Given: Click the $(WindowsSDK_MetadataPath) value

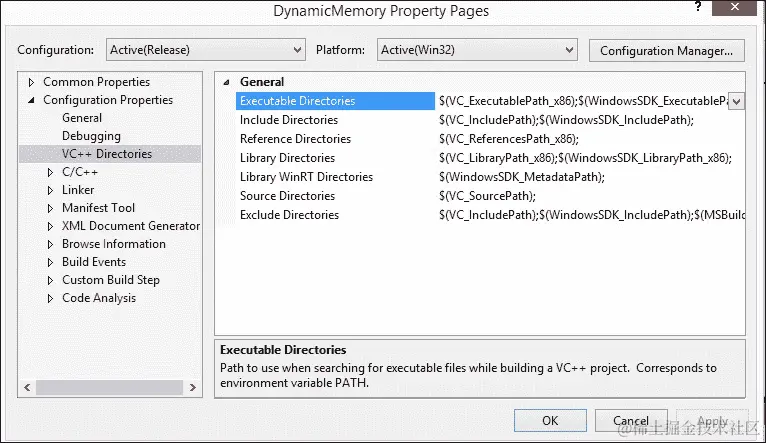Looking at the screenshot, I should coord(522,177).
